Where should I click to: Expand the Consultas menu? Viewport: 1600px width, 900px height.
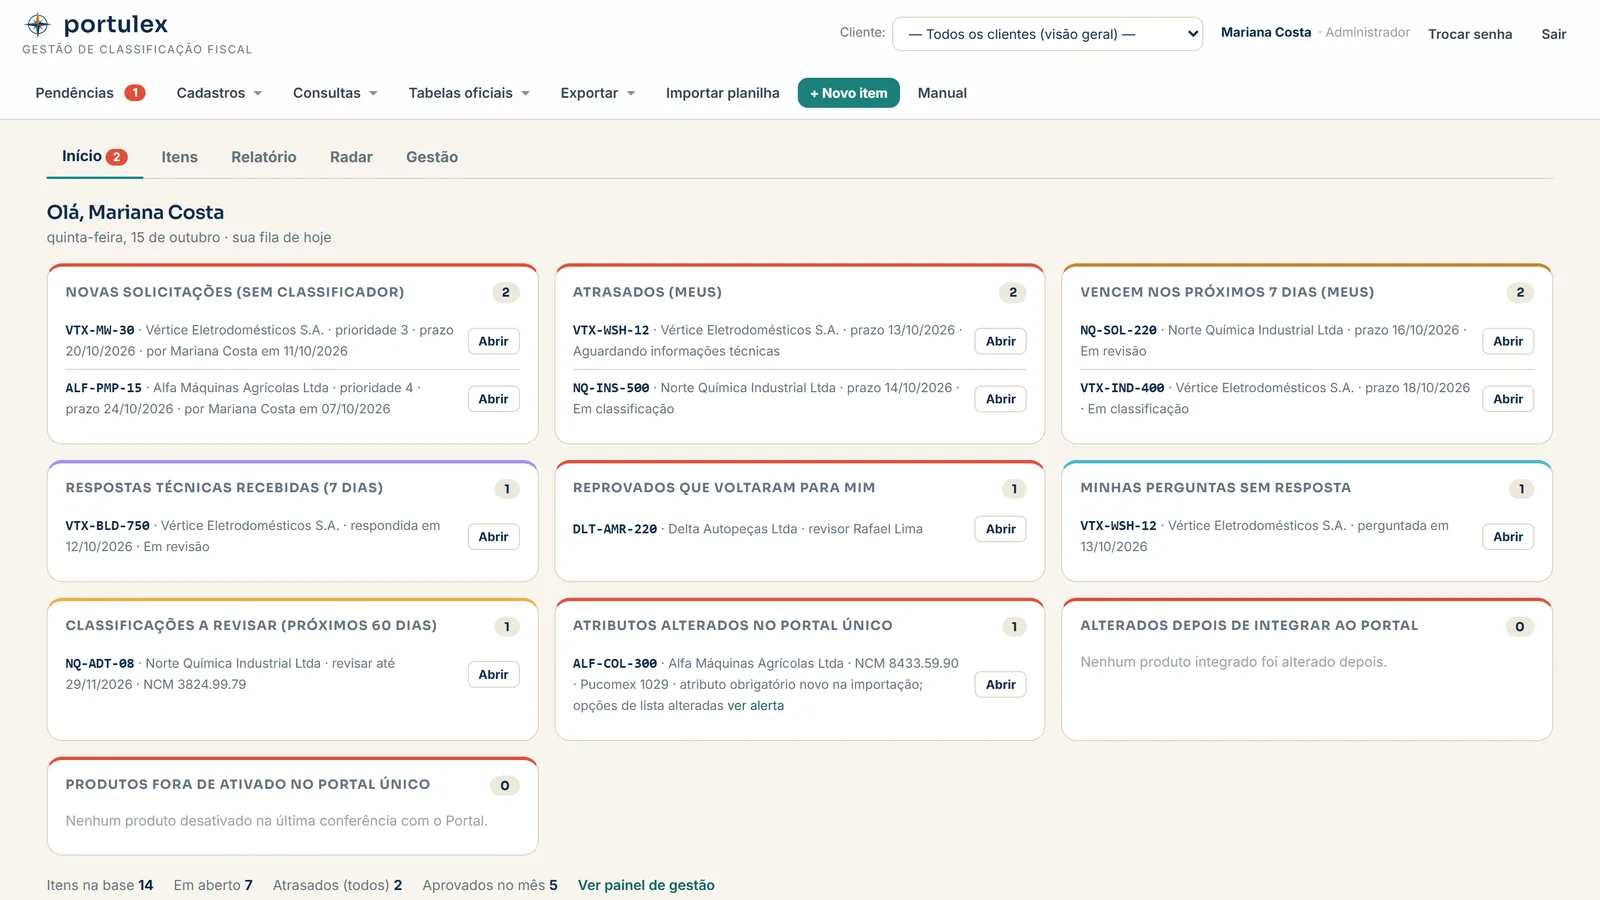pyautogui.click(x=335, y=93)
